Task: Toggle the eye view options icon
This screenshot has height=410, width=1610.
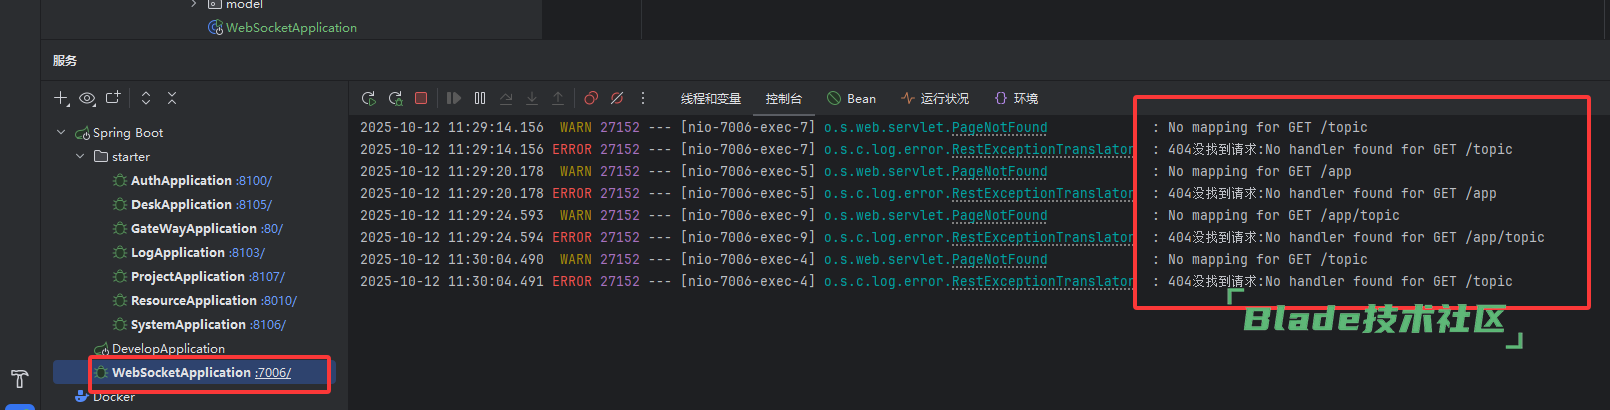Action: point(87,98)
